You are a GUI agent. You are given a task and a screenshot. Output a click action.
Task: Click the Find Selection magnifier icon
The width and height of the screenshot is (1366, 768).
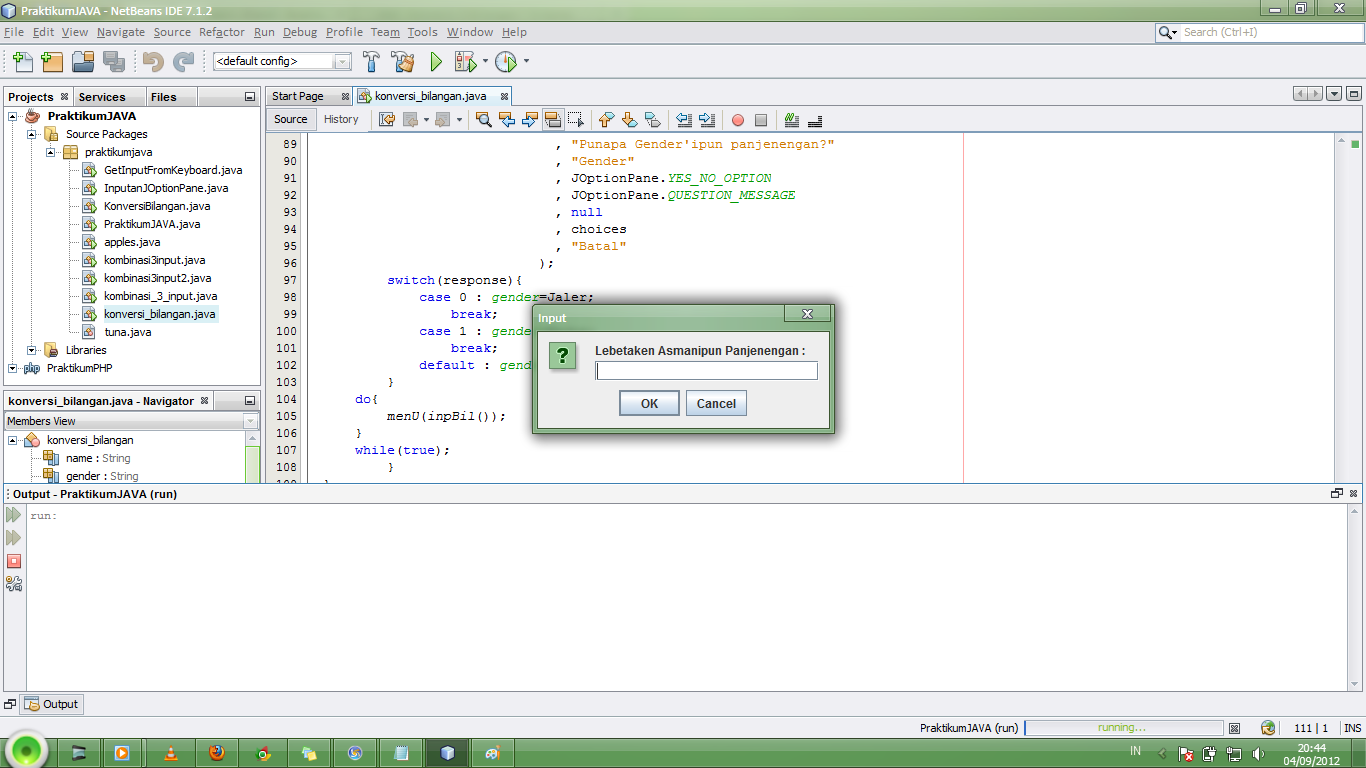coord(484,120)
